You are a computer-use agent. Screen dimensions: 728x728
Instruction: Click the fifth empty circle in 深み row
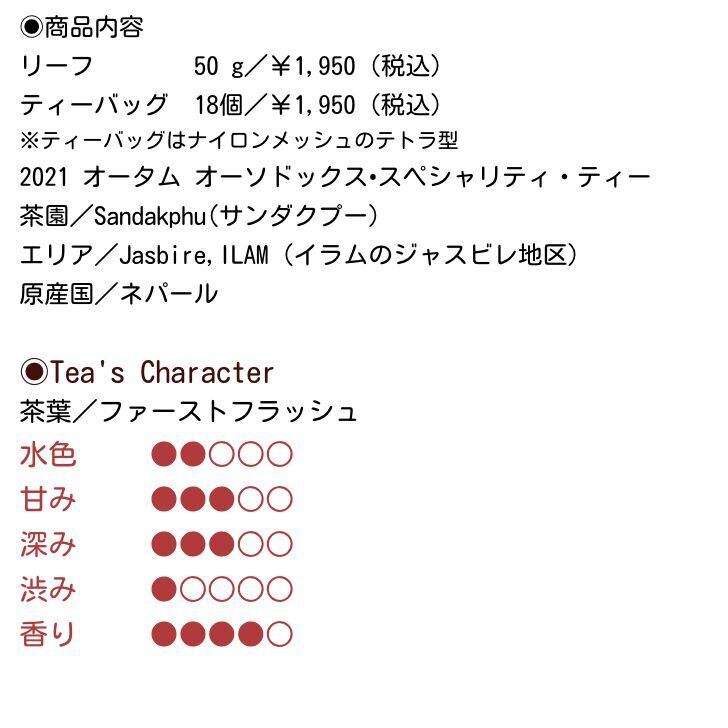pyautogui.click(x=280, y=544)
